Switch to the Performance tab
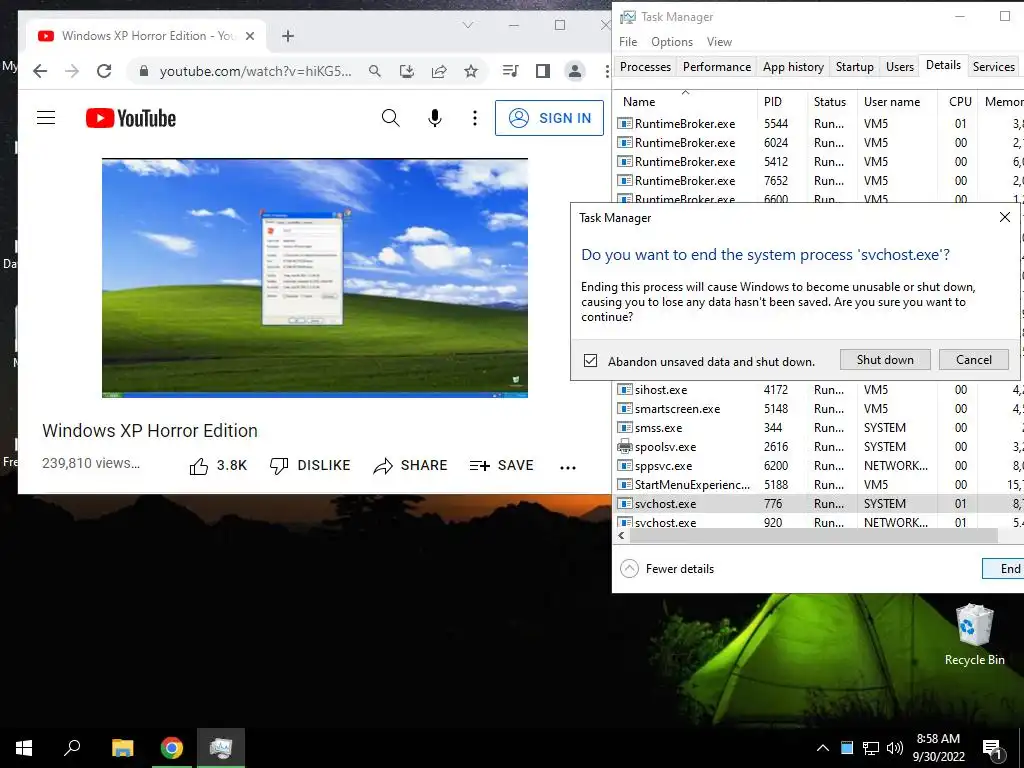The image size is (1024, 768). [716, 67]
